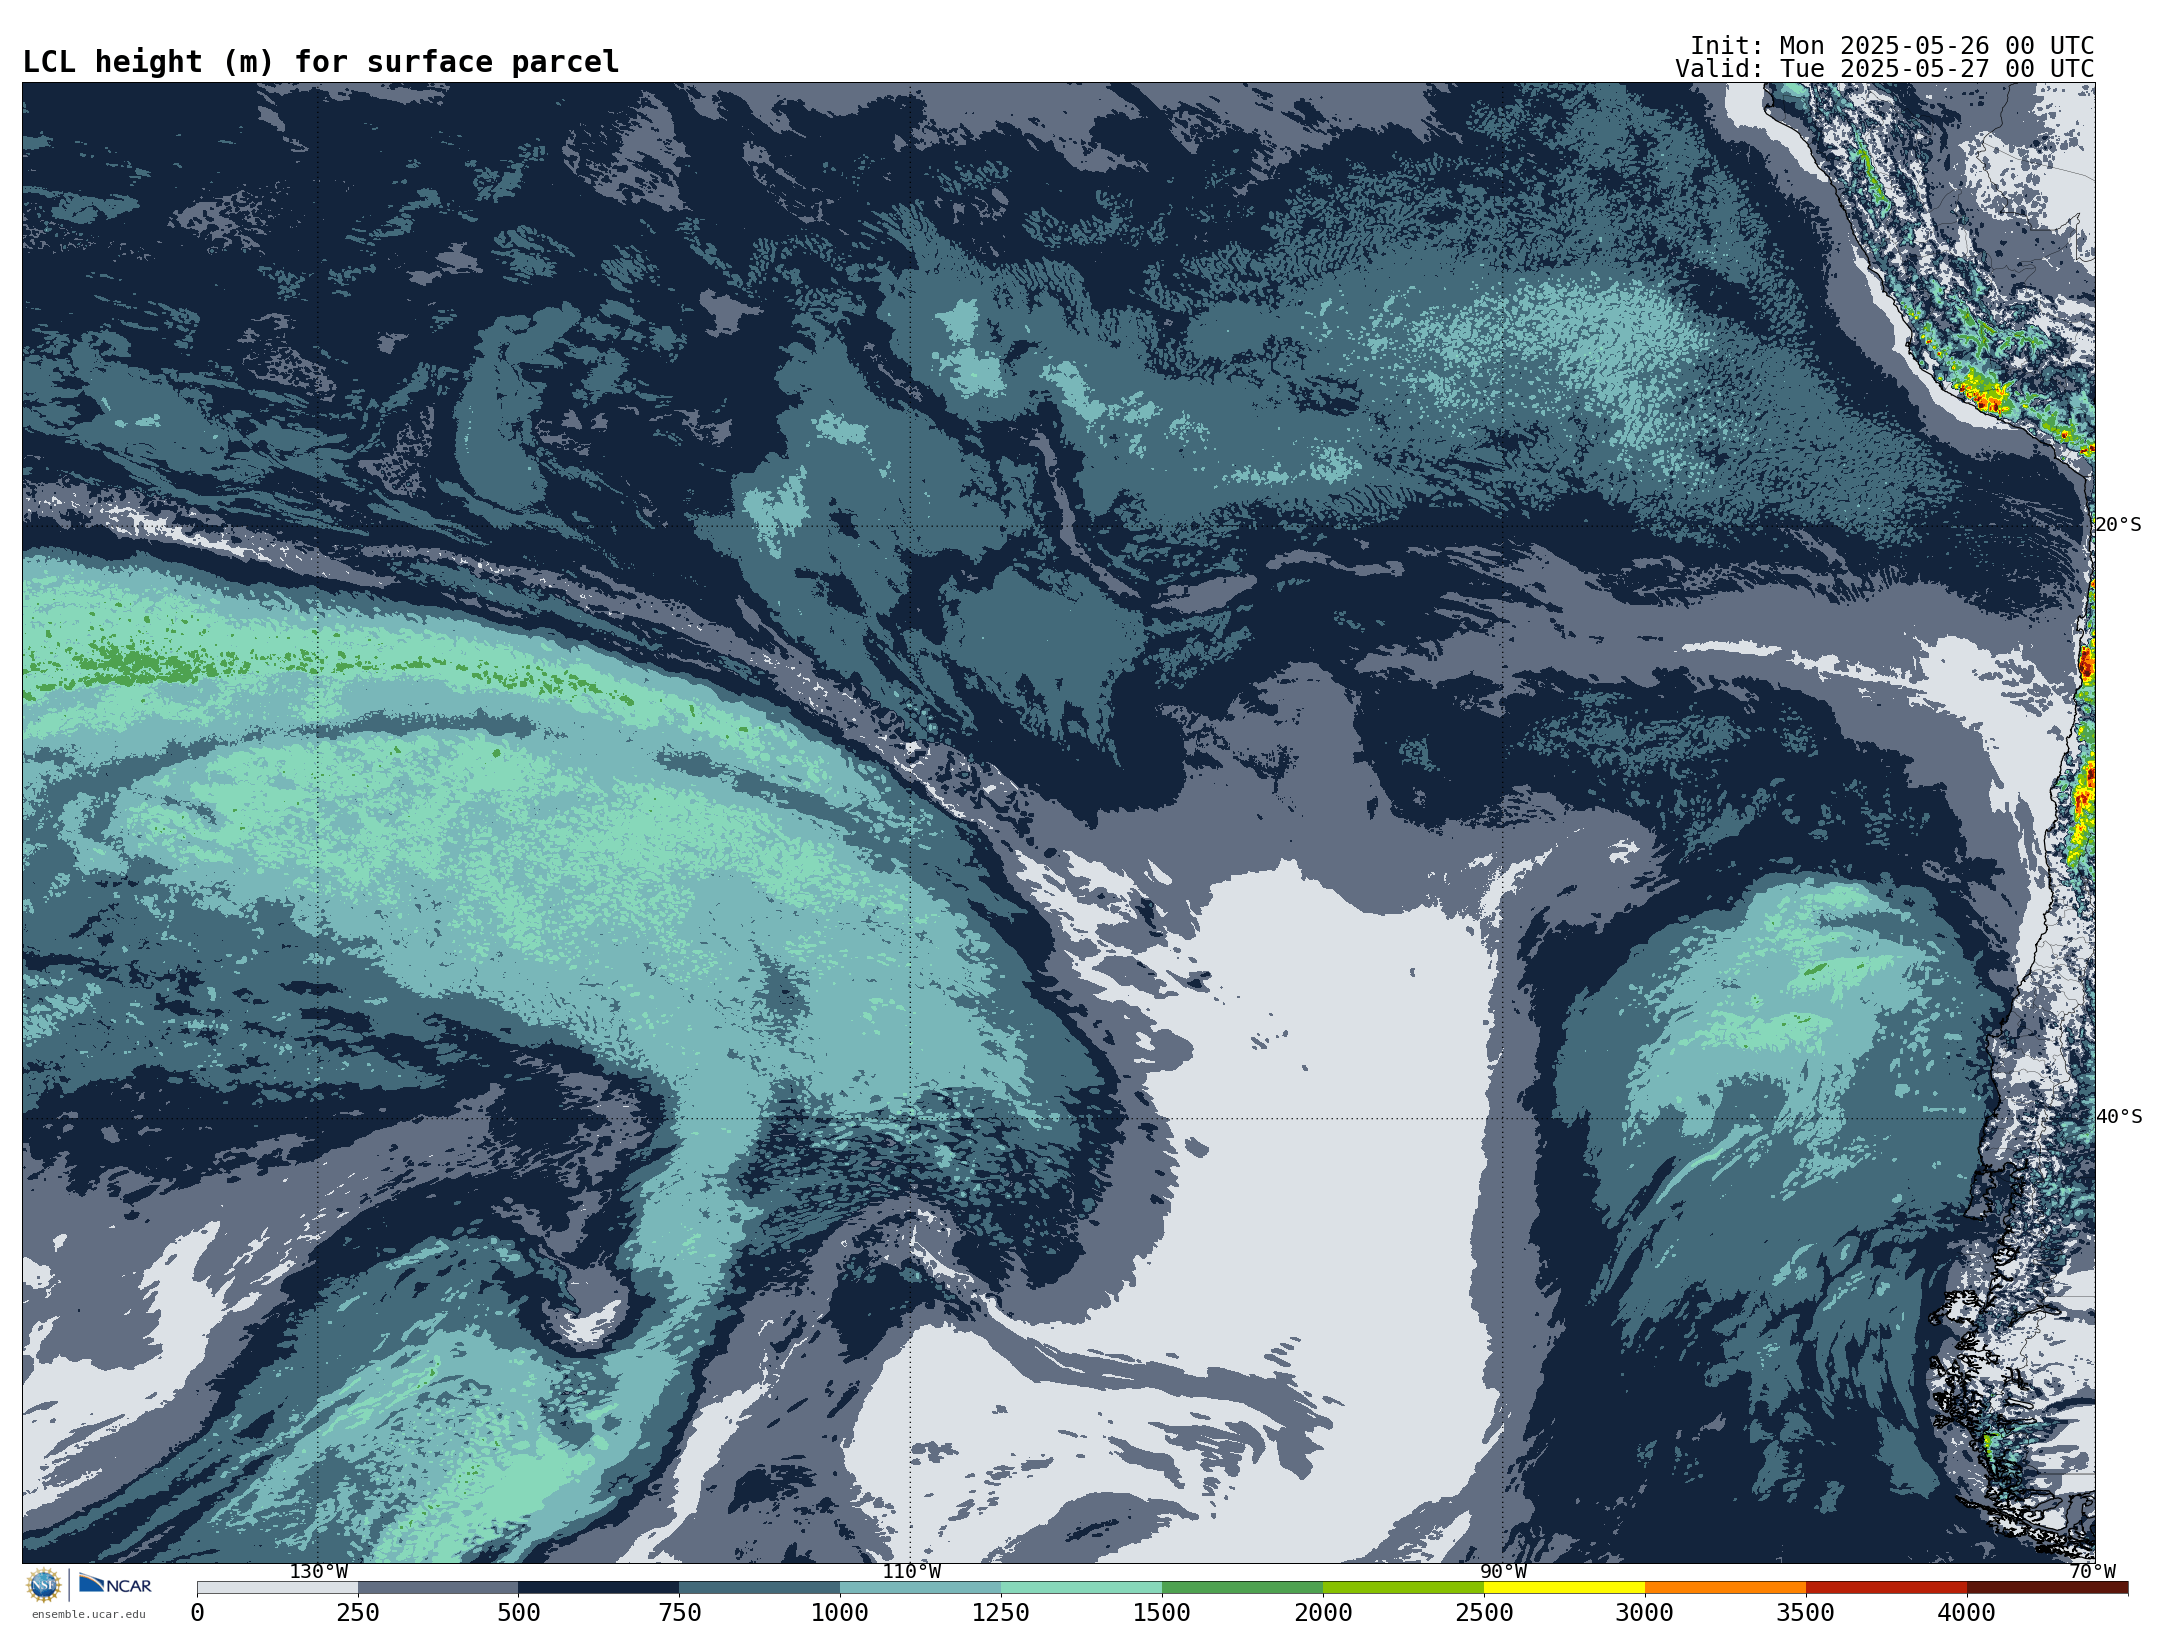Open the ensemble.ucar.edu link text
Image resolution: width=2160 pixels, height=1626 pixels.
(x=88, y=1614)
